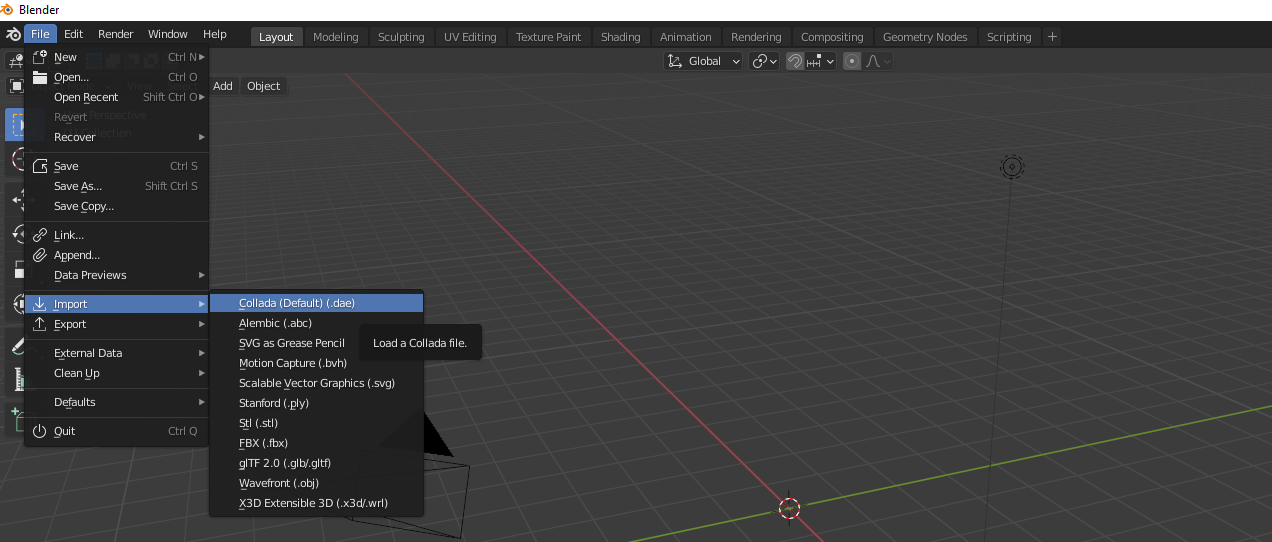Select Motion Capture (.bvh) import
The width and height of the screenshot is (1272, 542).
click(x=316, y=363)
